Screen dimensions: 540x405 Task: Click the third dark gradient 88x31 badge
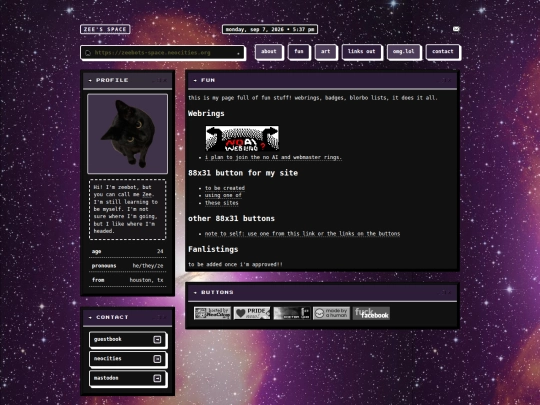292,313
